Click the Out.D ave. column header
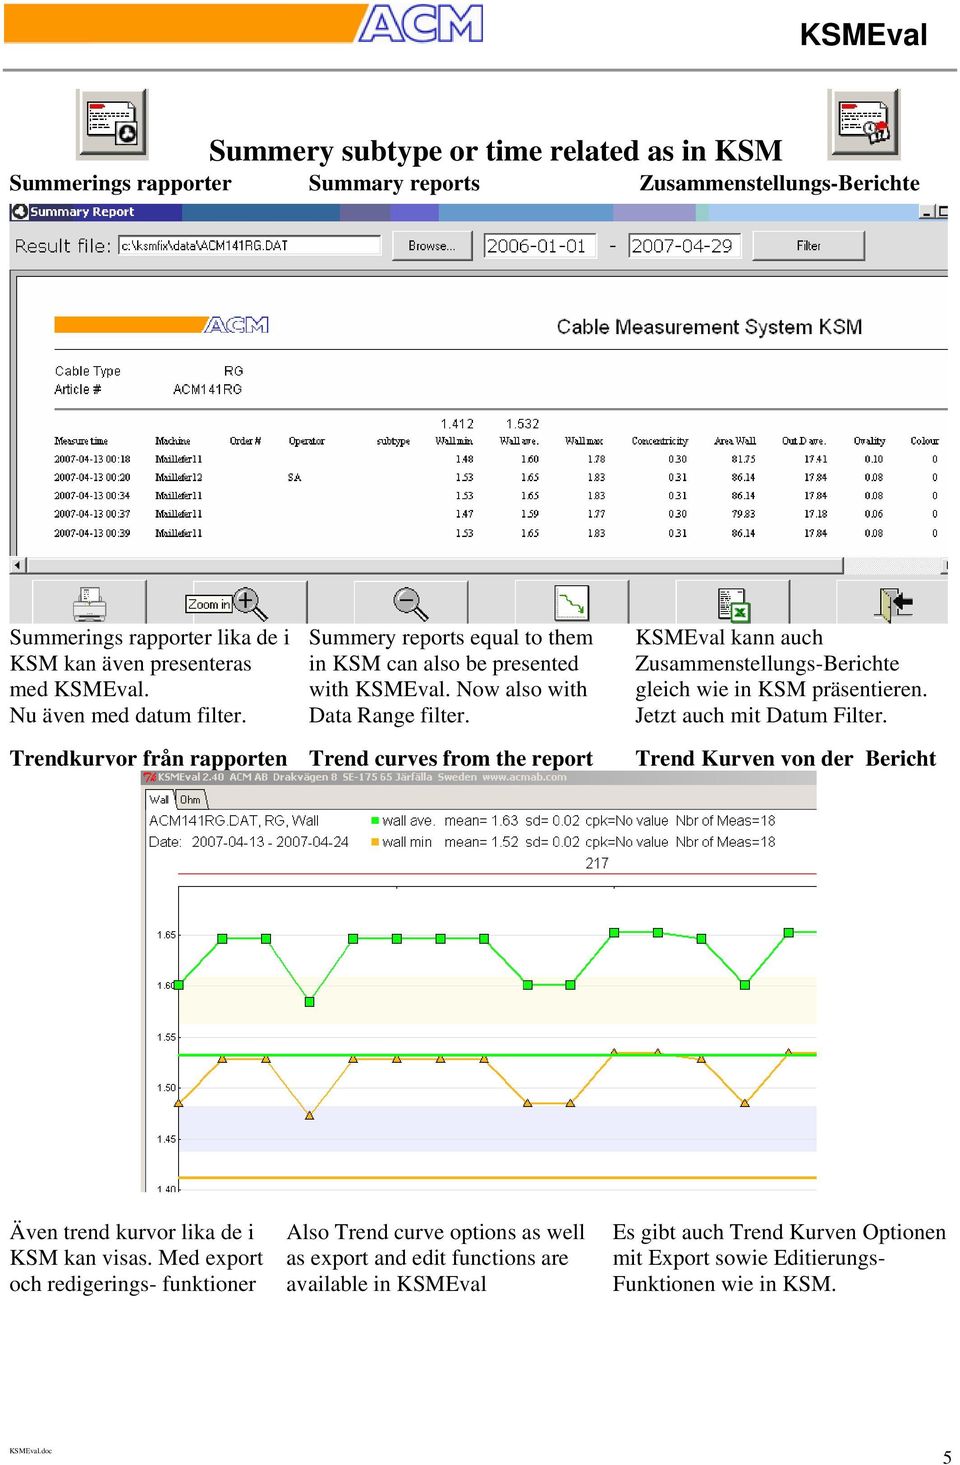960x1465 pixels. coord(804,441)
